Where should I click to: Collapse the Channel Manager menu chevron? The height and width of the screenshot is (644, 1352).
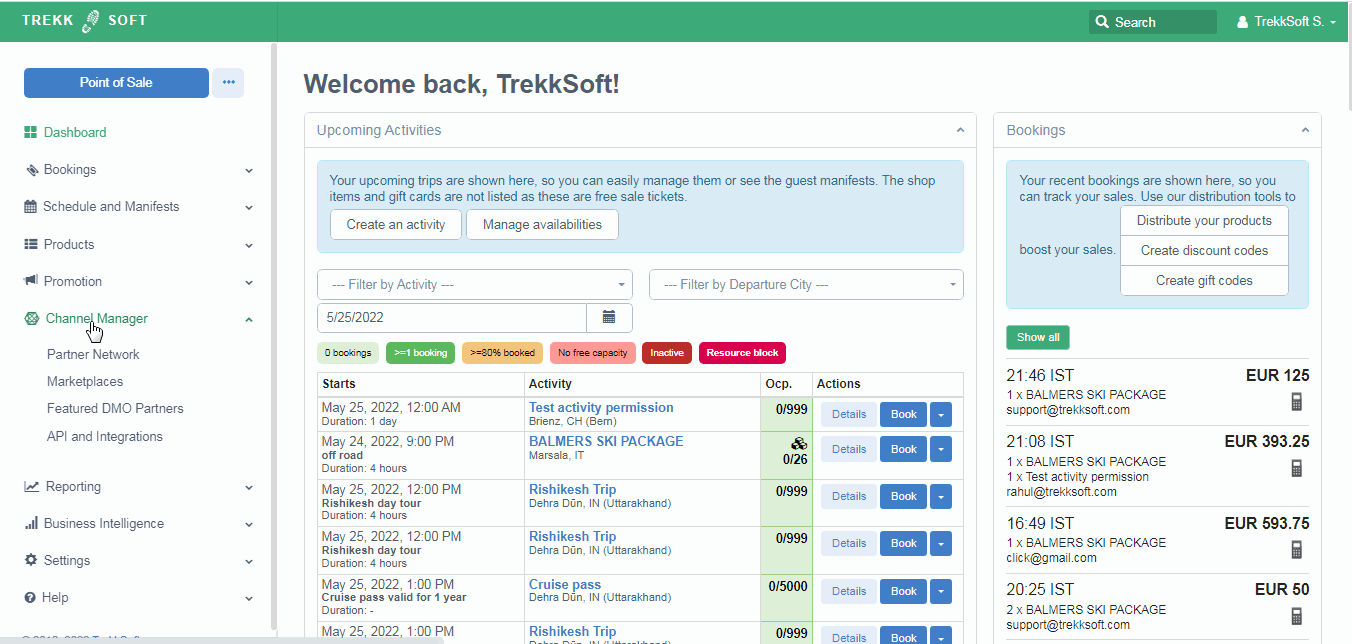tap(249, 319)
